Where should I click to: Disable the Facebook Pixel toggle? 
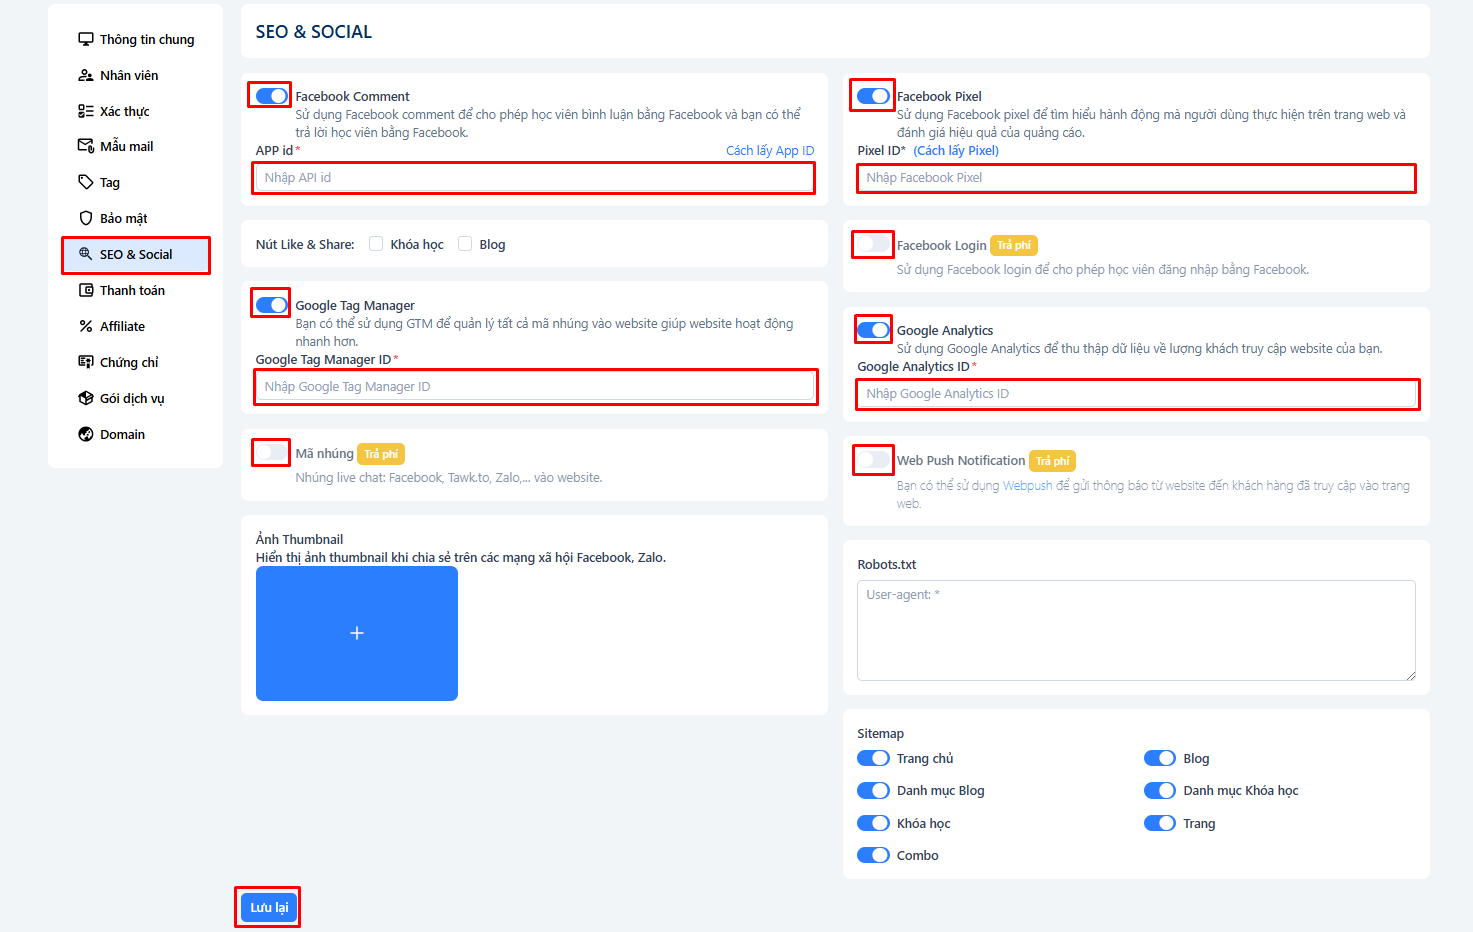point(873,96)
